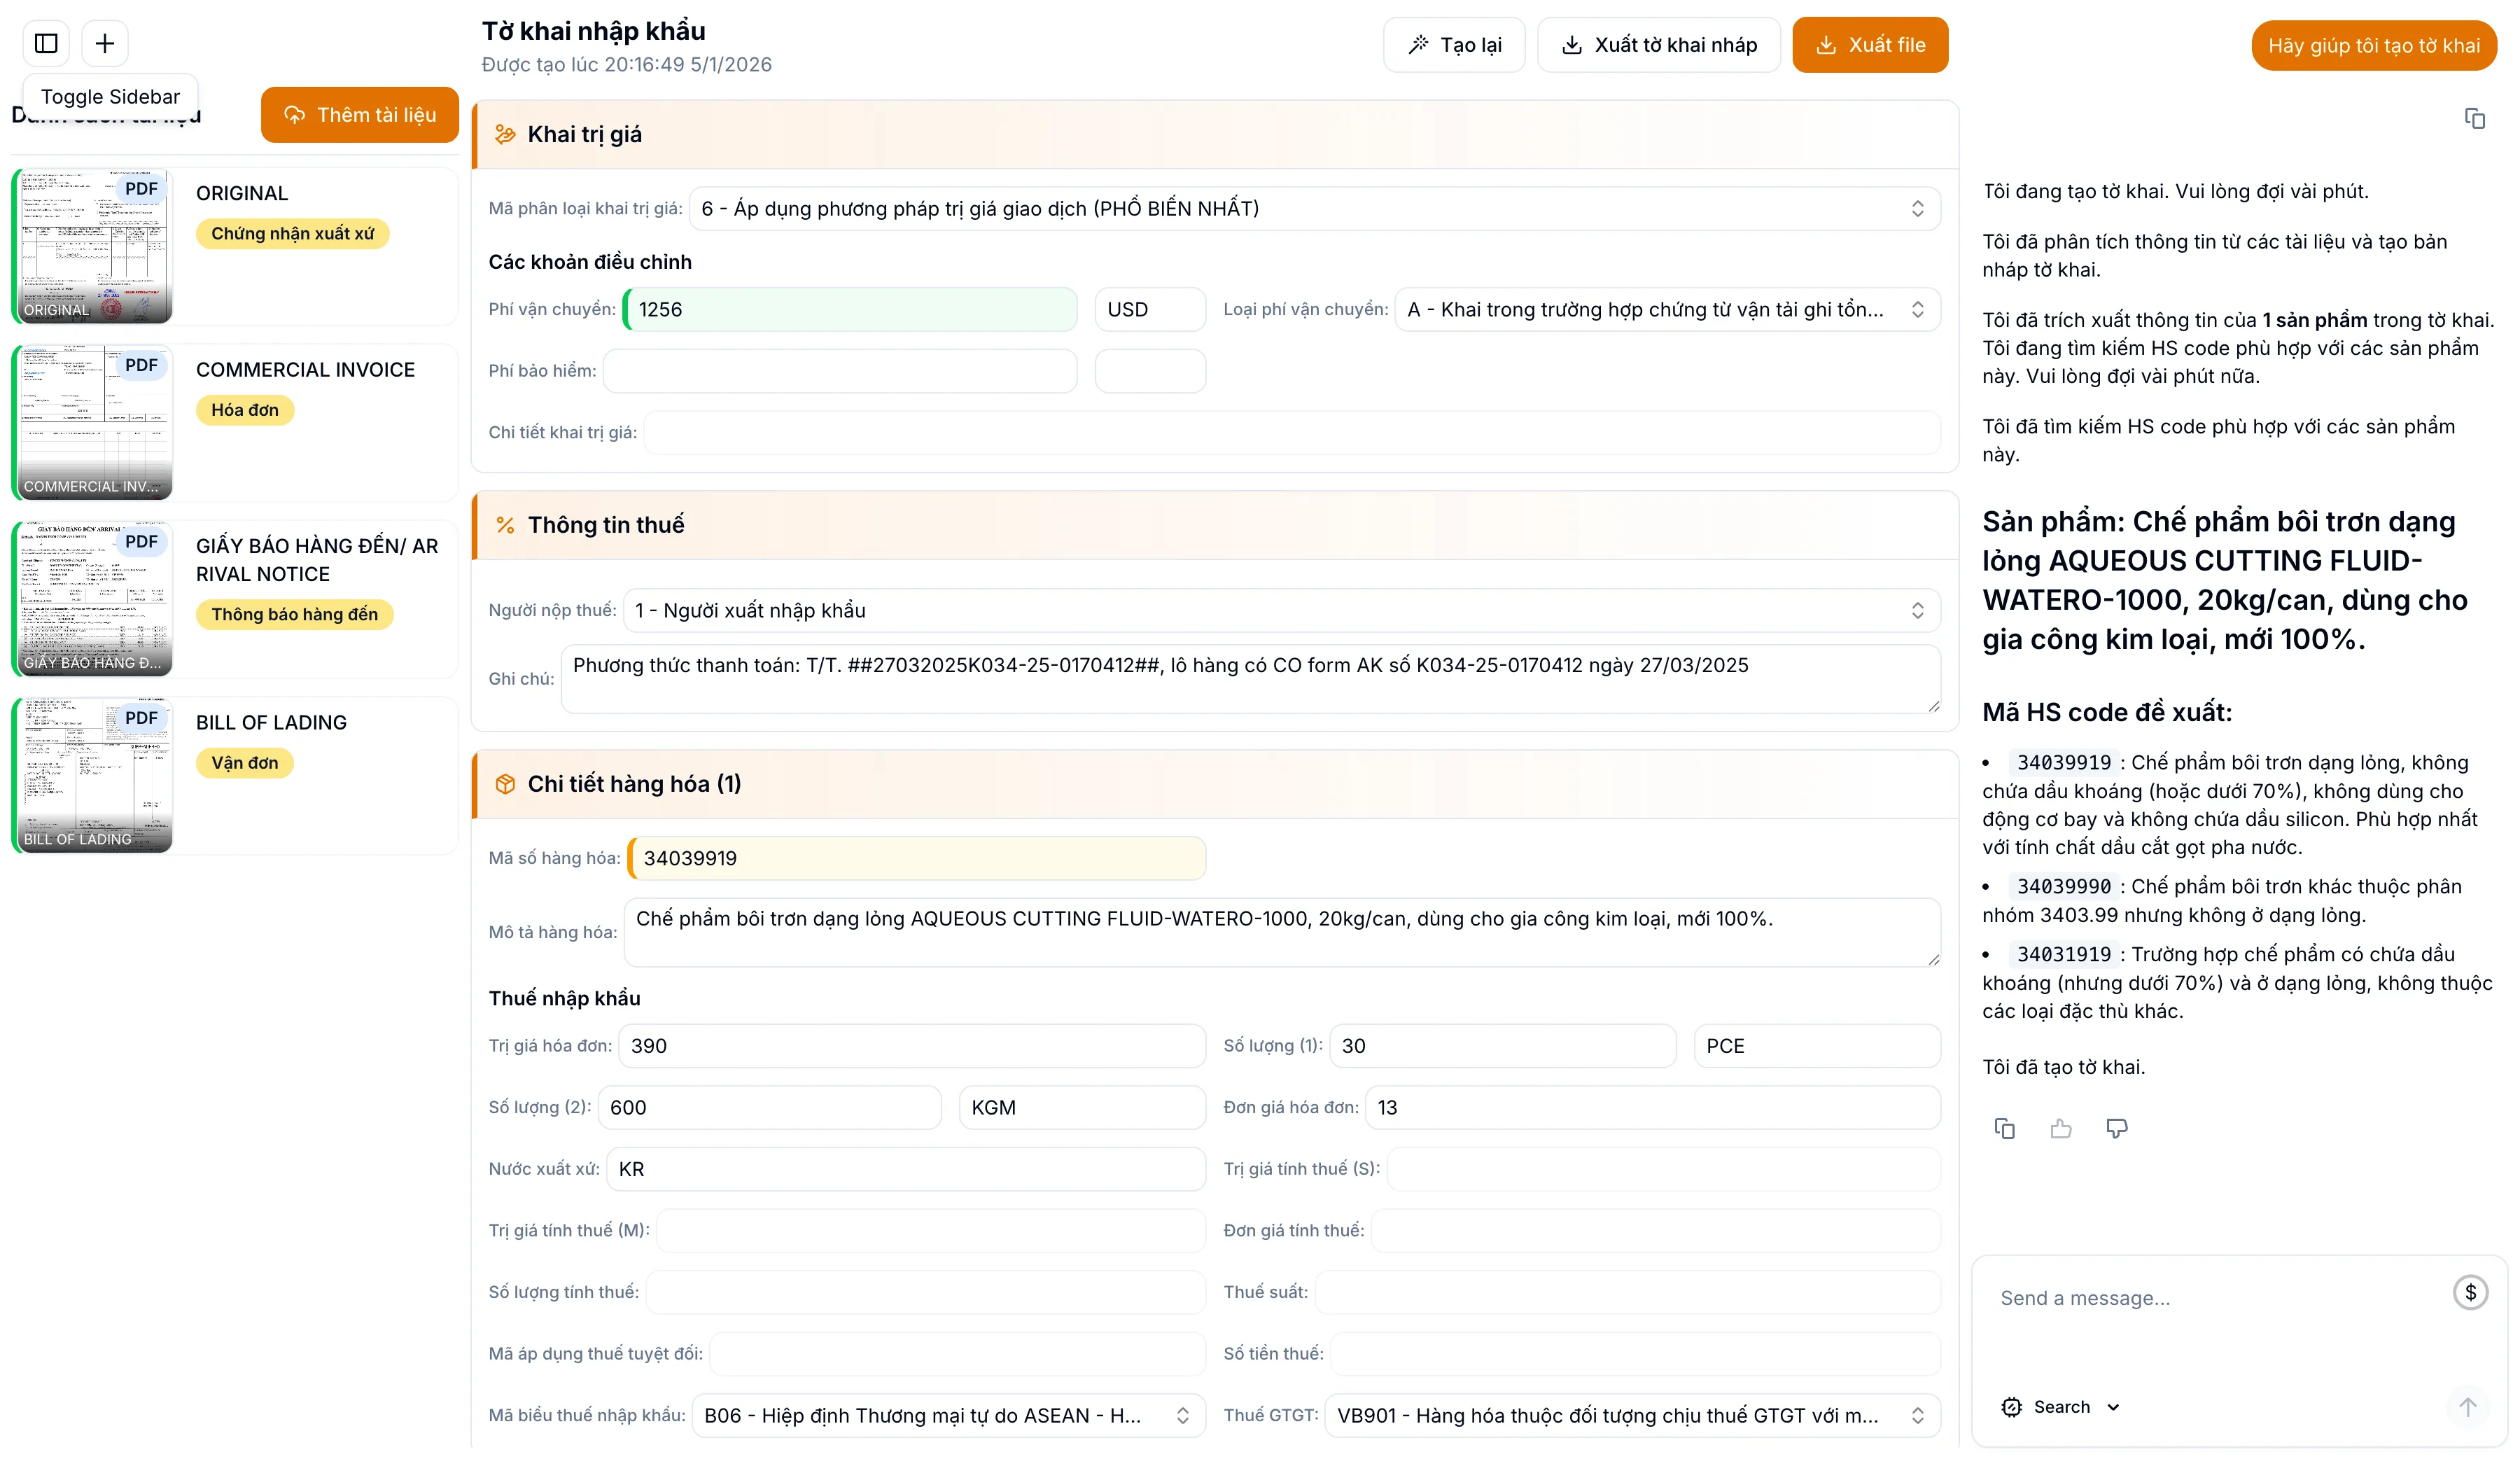Click the Tạo lại button
This screenshot has height=1459, width=2520.
1454,45
